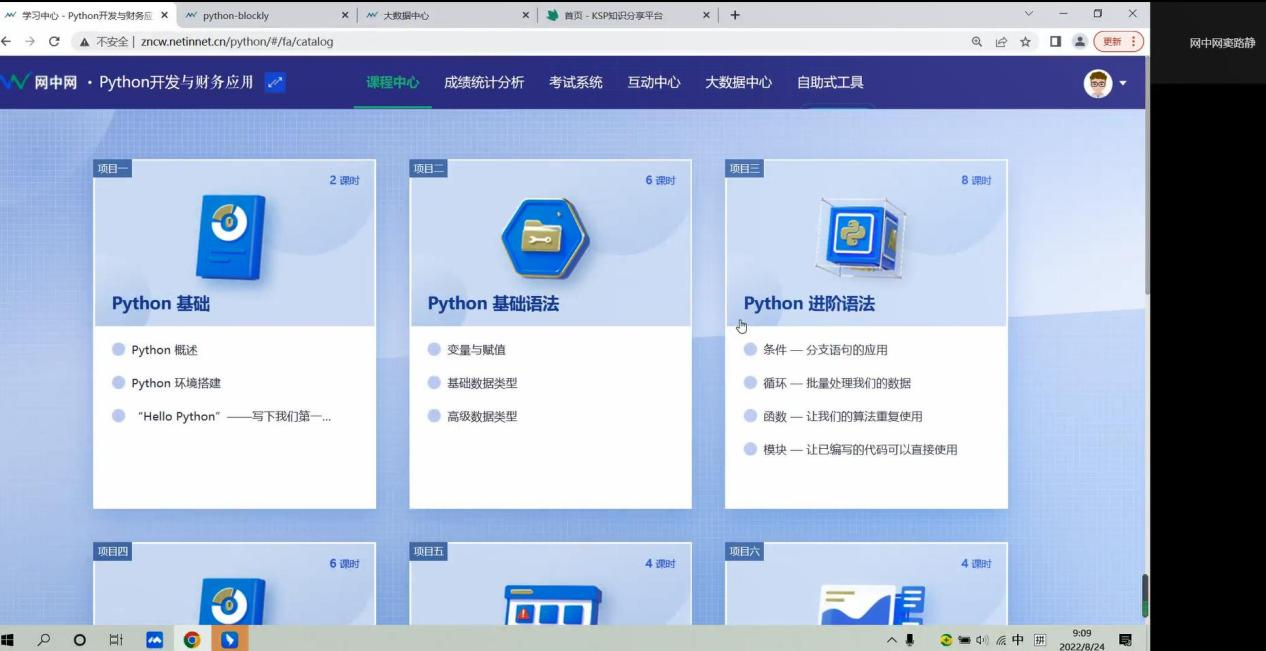
Task: Click the 项目三 badge
Action: [744, 168]
